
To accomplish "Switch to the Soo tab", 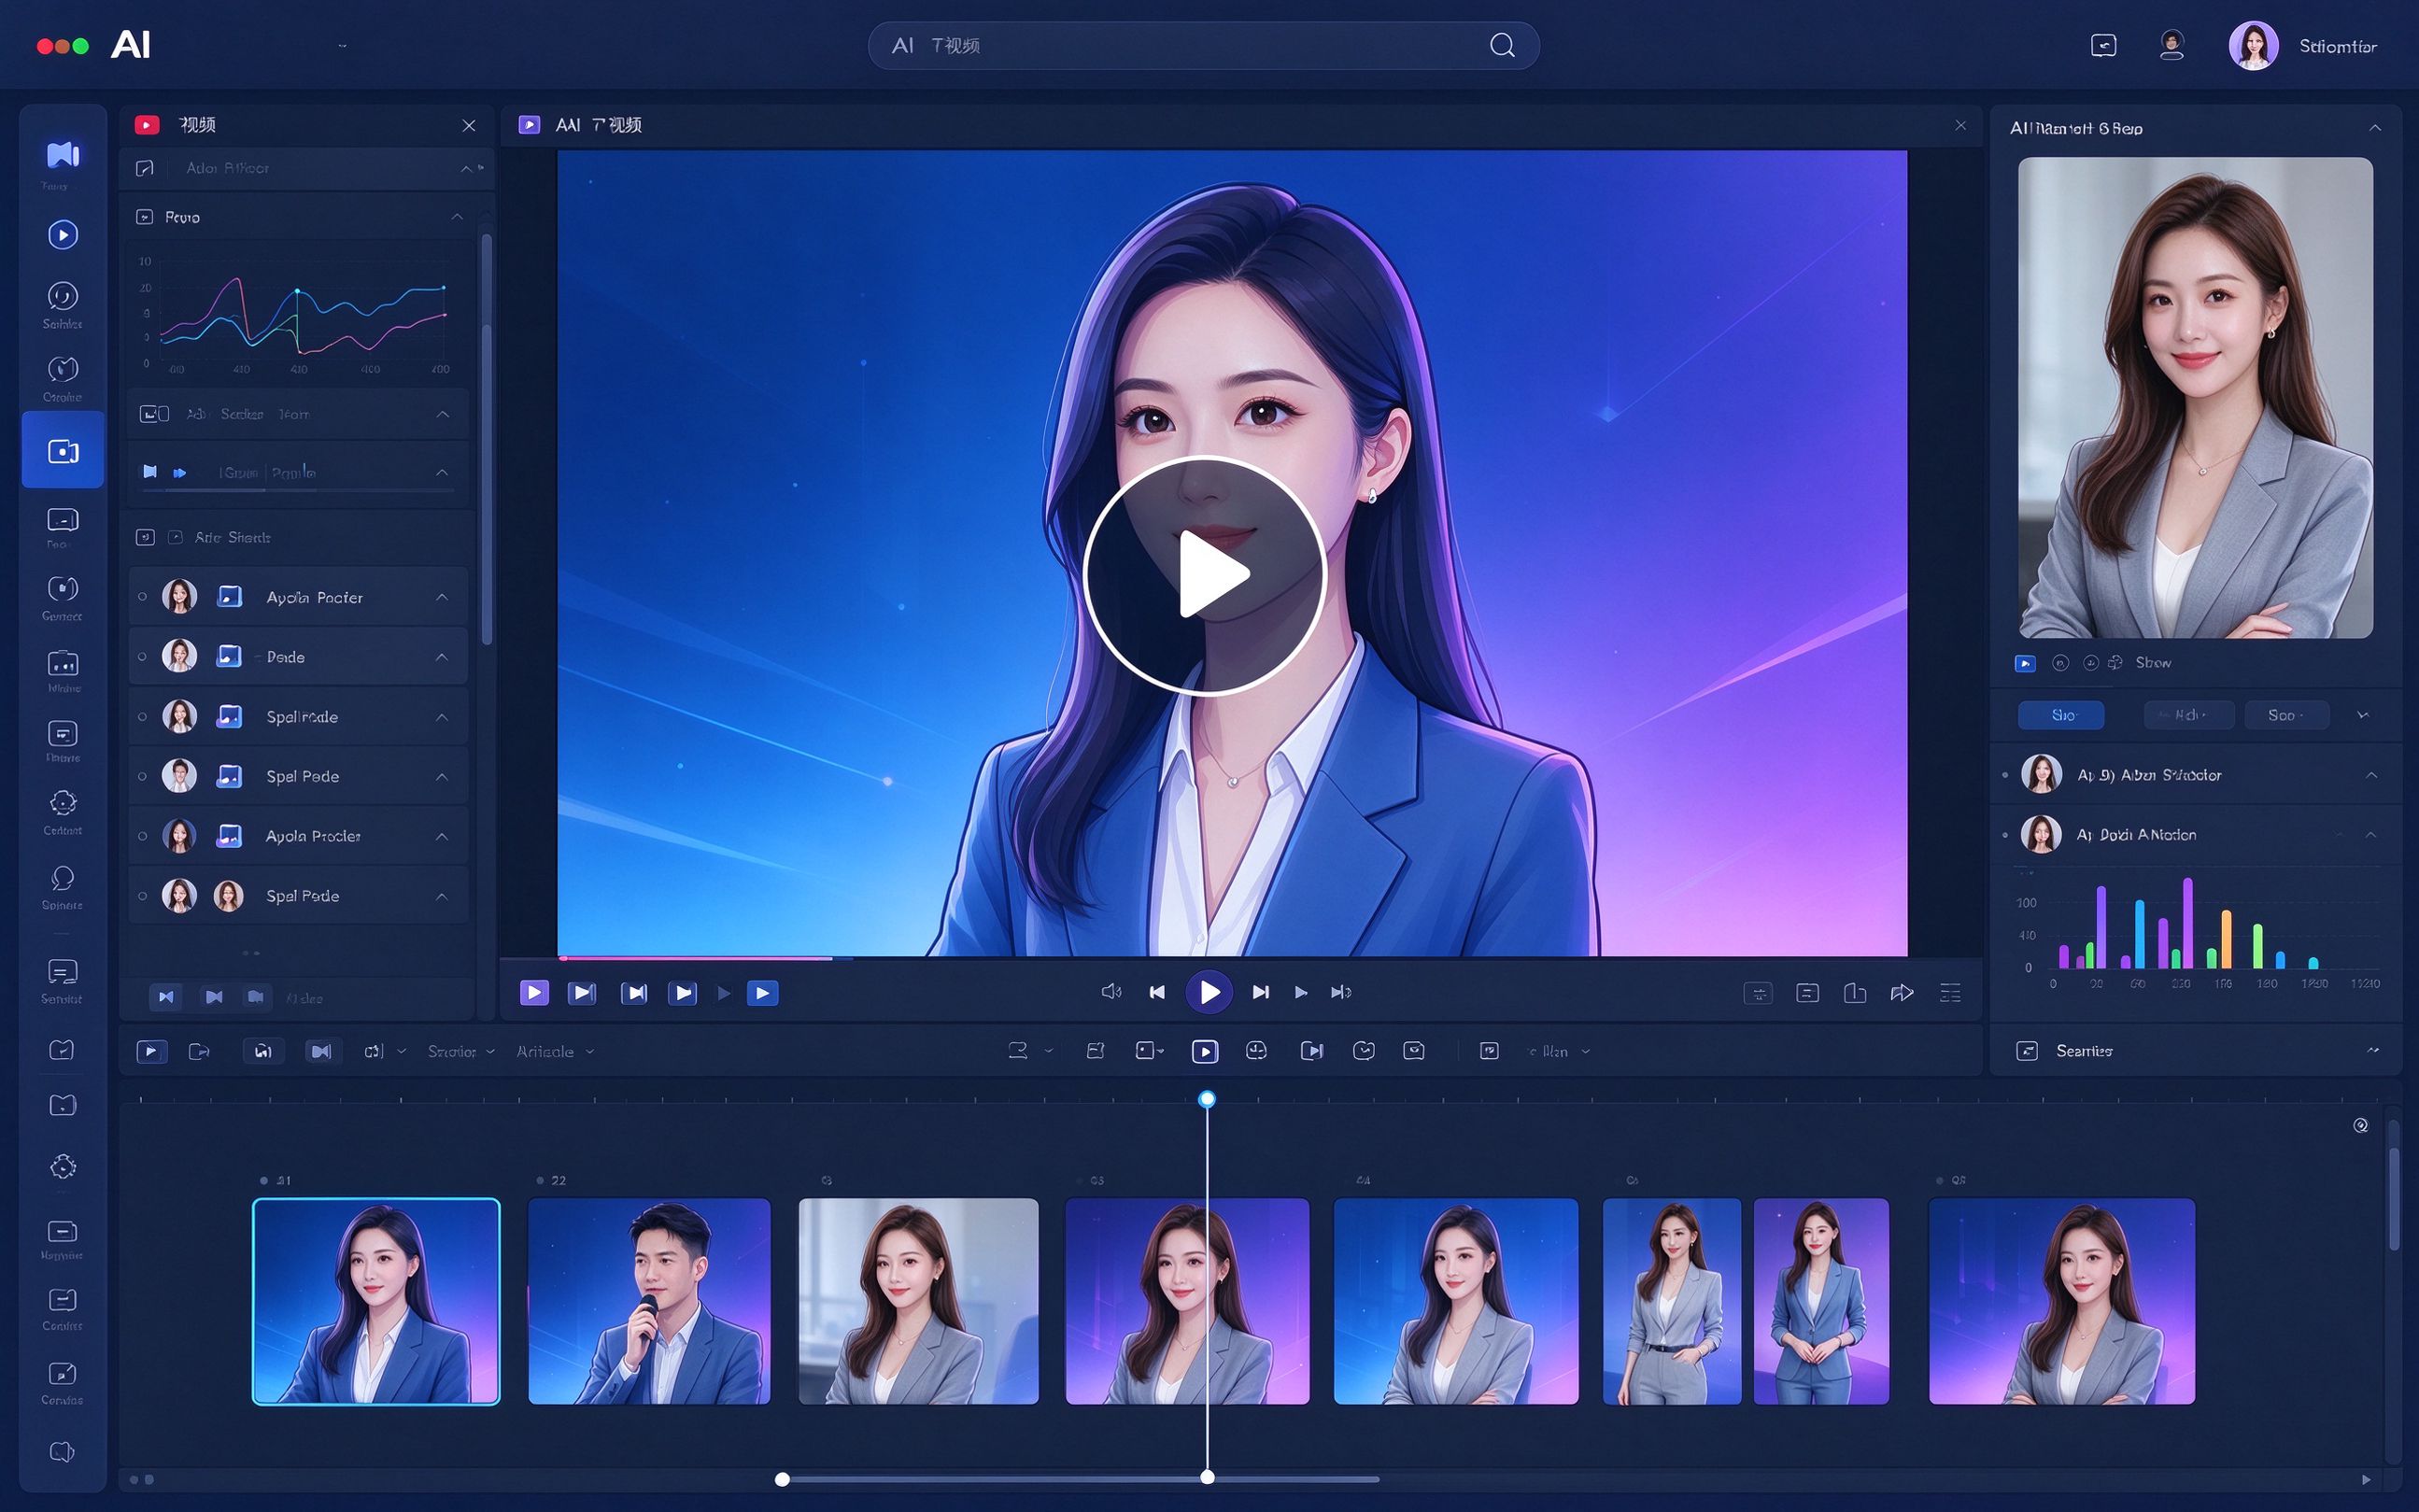I will (x=2285, y=715).
